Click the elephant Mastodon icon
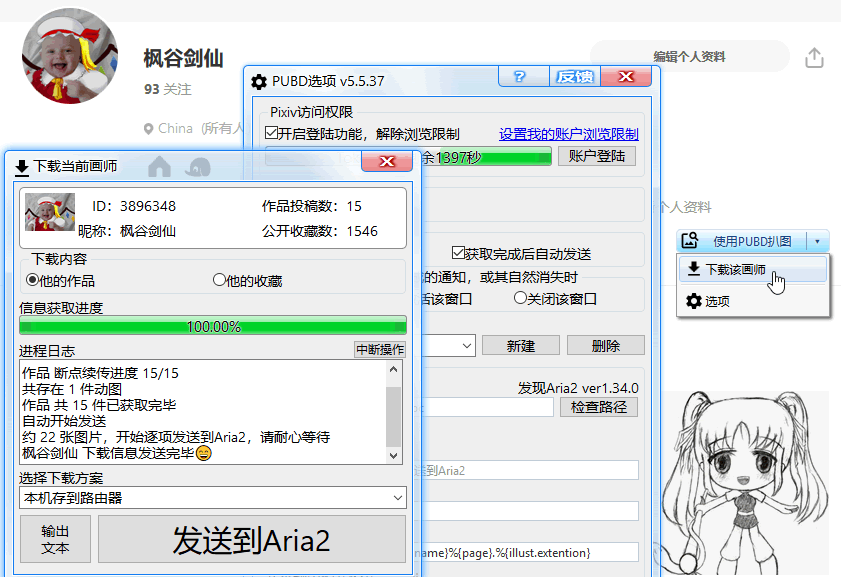841x577 pixels. 198,167
